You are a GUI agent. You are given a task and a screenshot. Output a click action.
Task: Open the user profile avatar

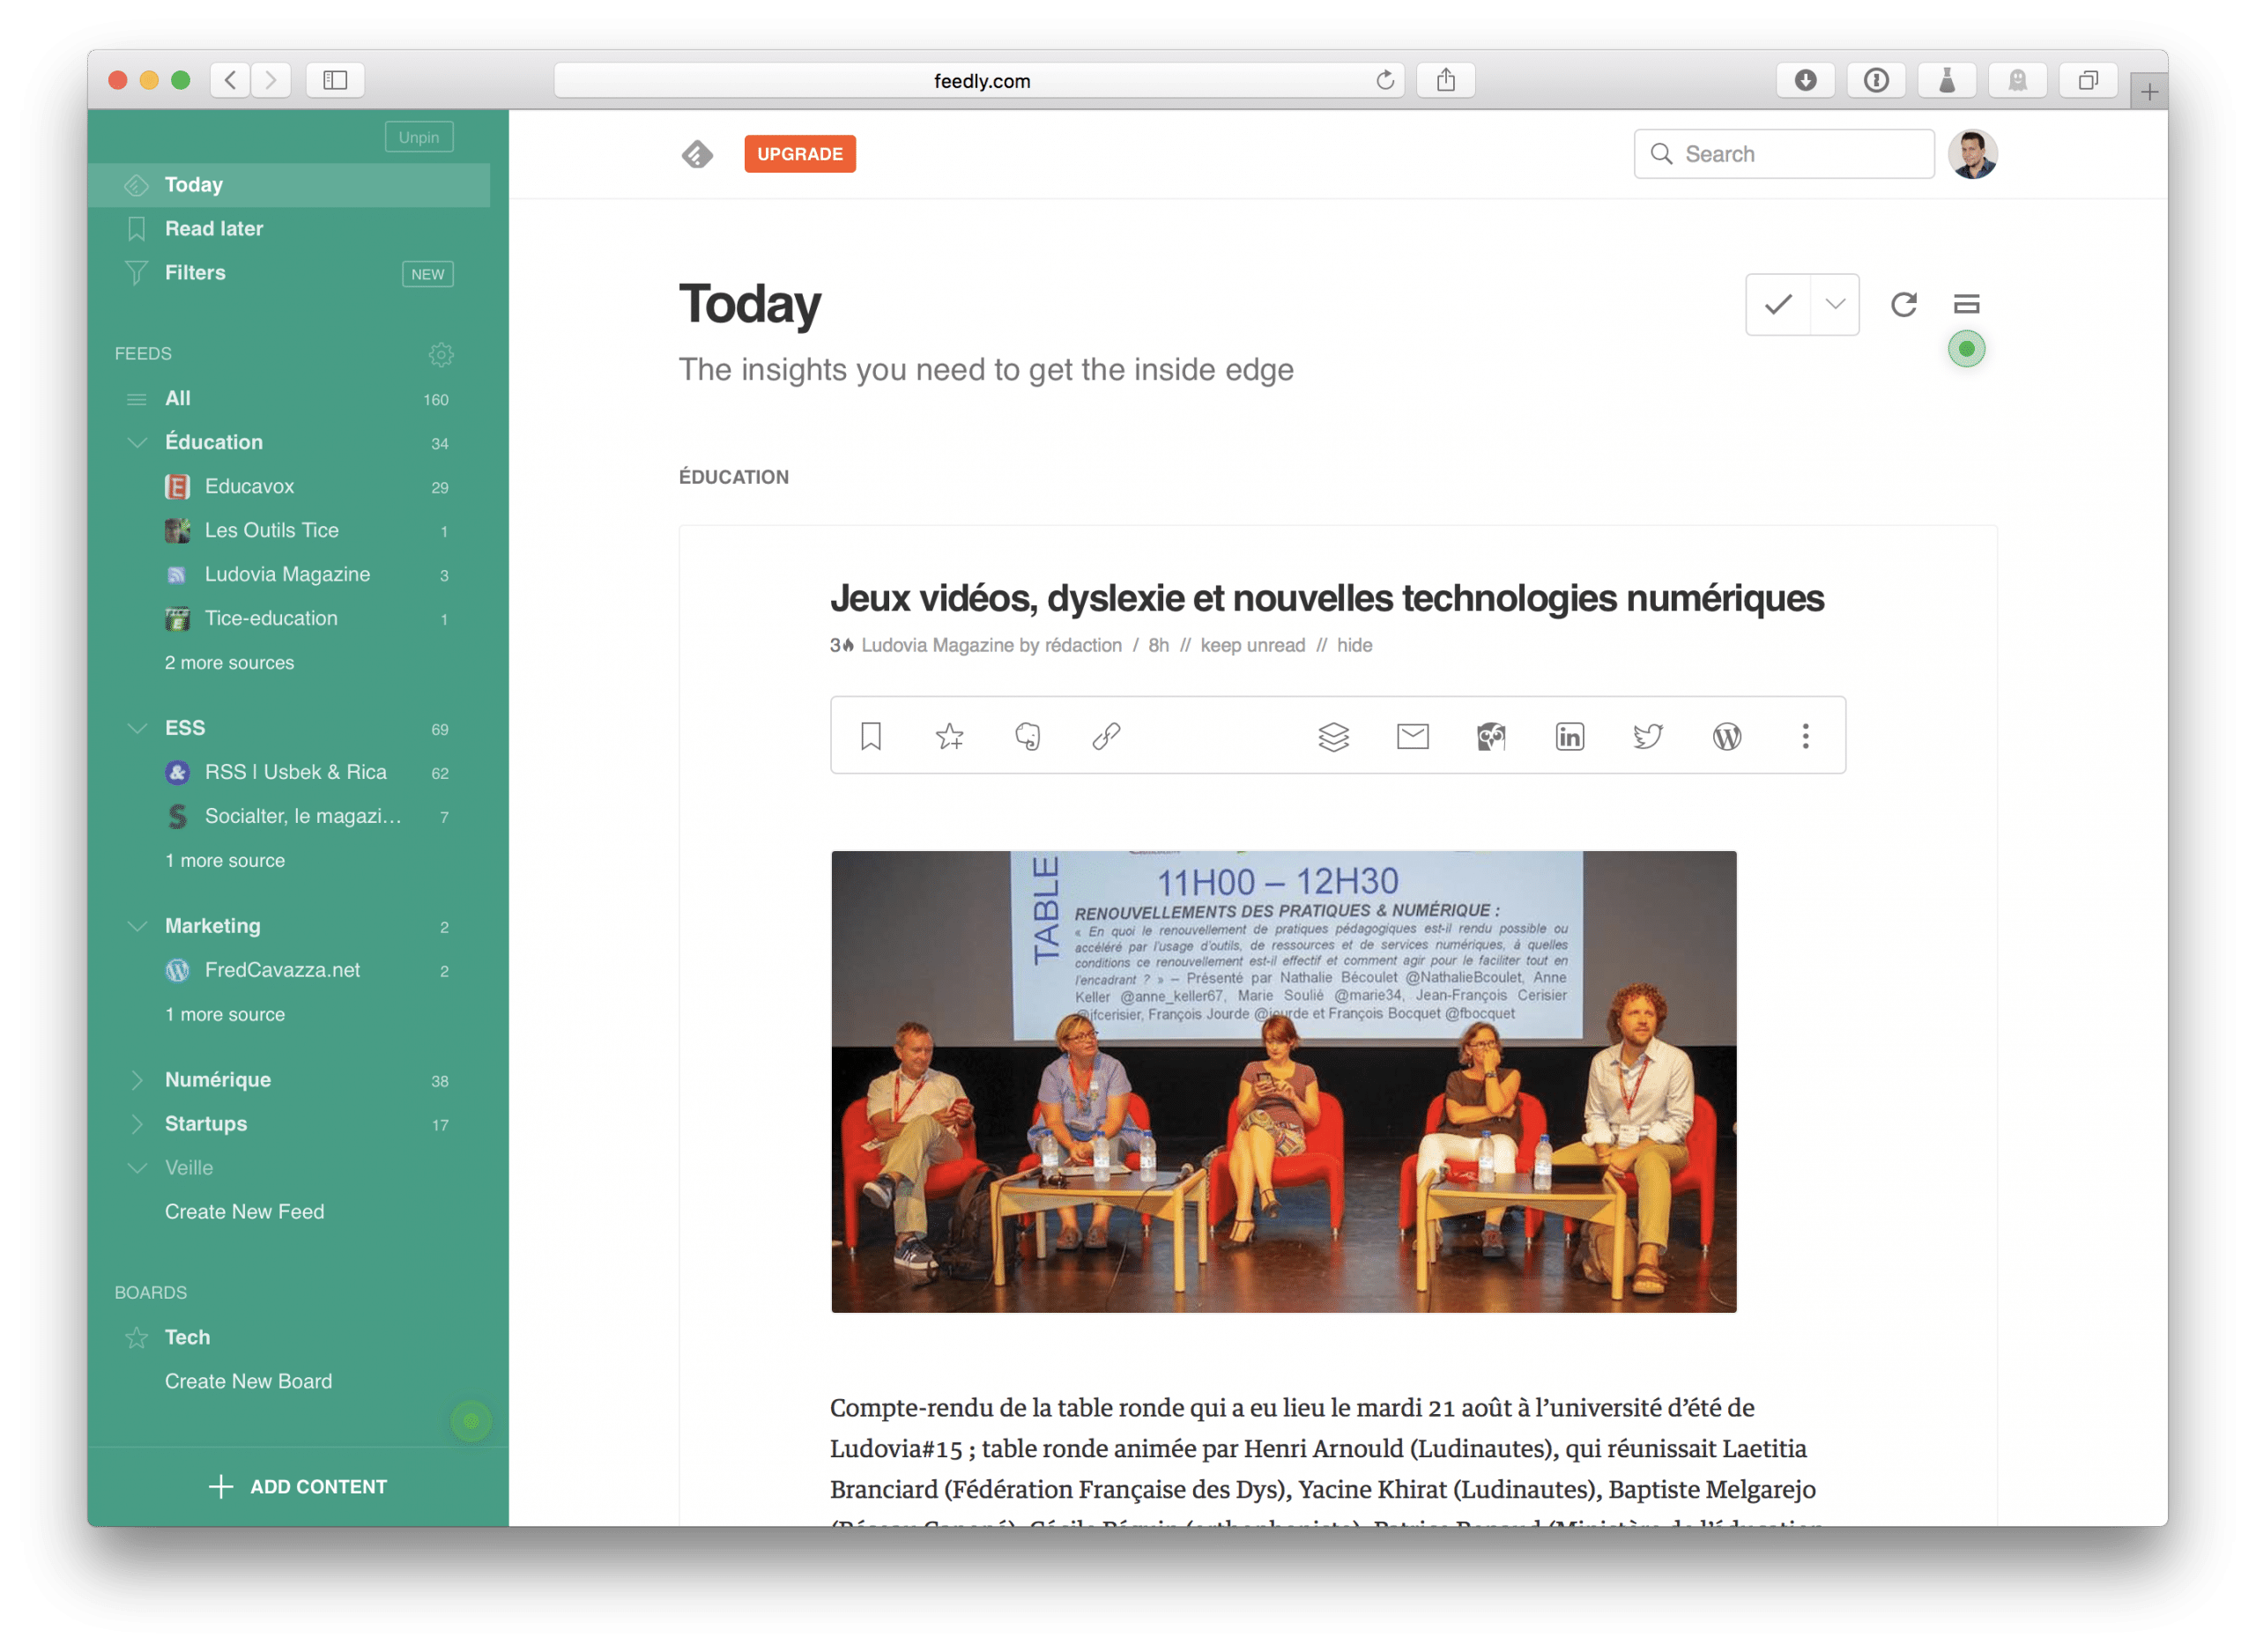pos(1972,154)
